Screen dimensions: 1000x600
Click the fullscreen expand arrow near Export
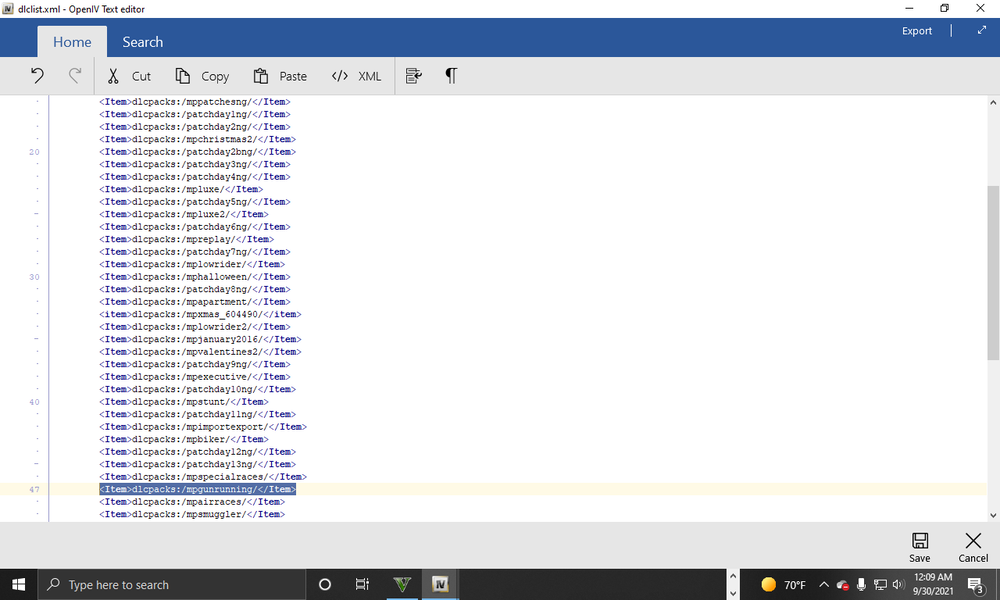coord(981,31)
